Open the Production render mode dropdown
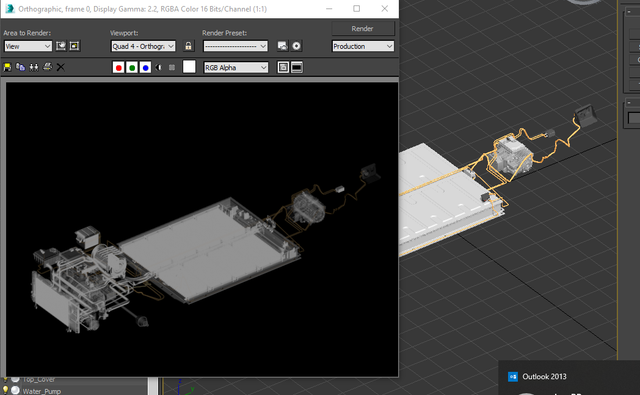Image resolution: width=640 pixels, height=395 pixels. (363, 46)
